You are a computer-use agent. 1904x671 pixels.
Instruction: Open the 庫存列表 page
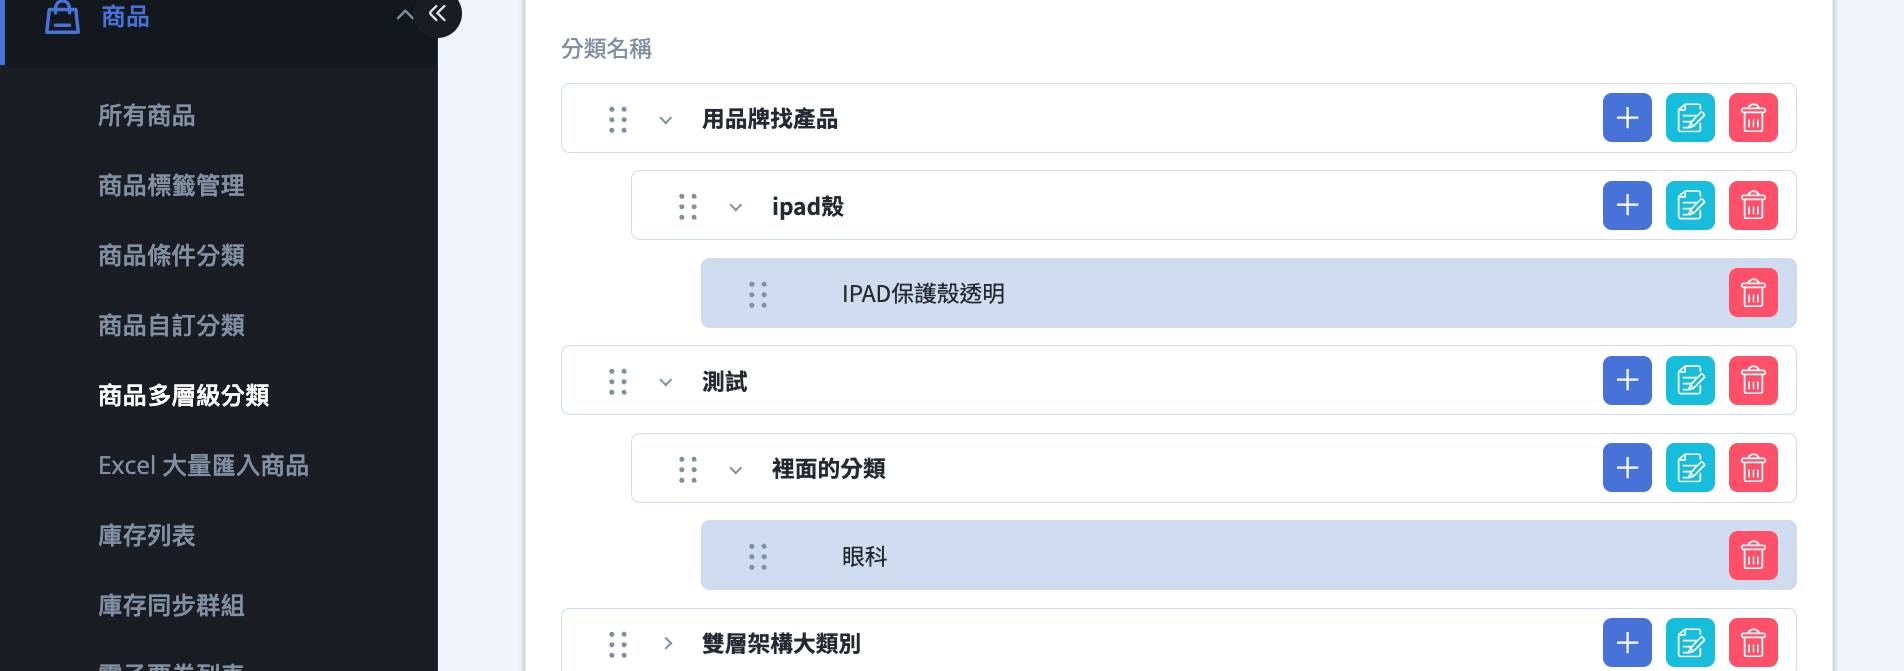coord(147,536)
